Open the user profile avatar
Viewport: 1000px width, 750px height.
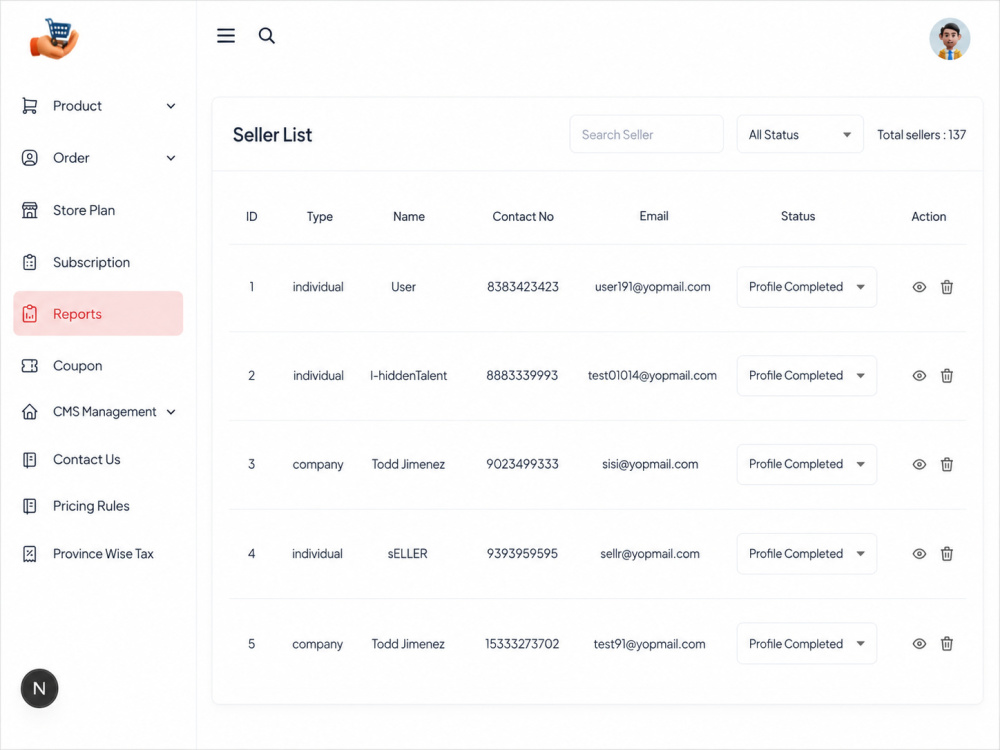(x=949, y=39)
